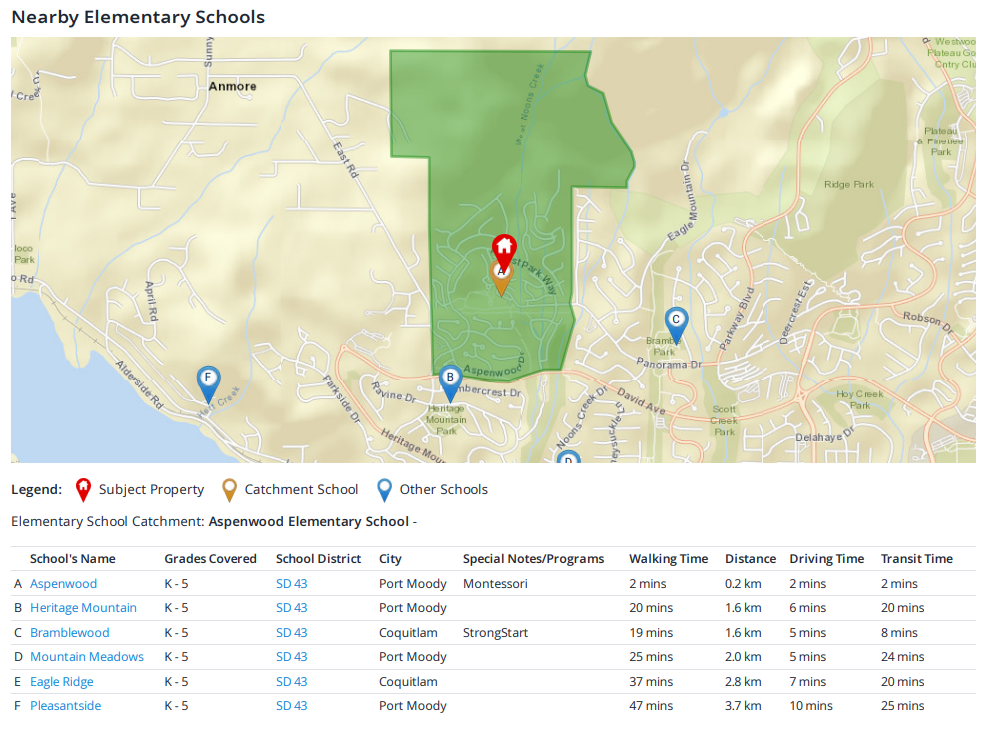Viewport: 996px width, 731px height.
Task: Click the Hoy Creek Park map label
Action: [859, 399]
